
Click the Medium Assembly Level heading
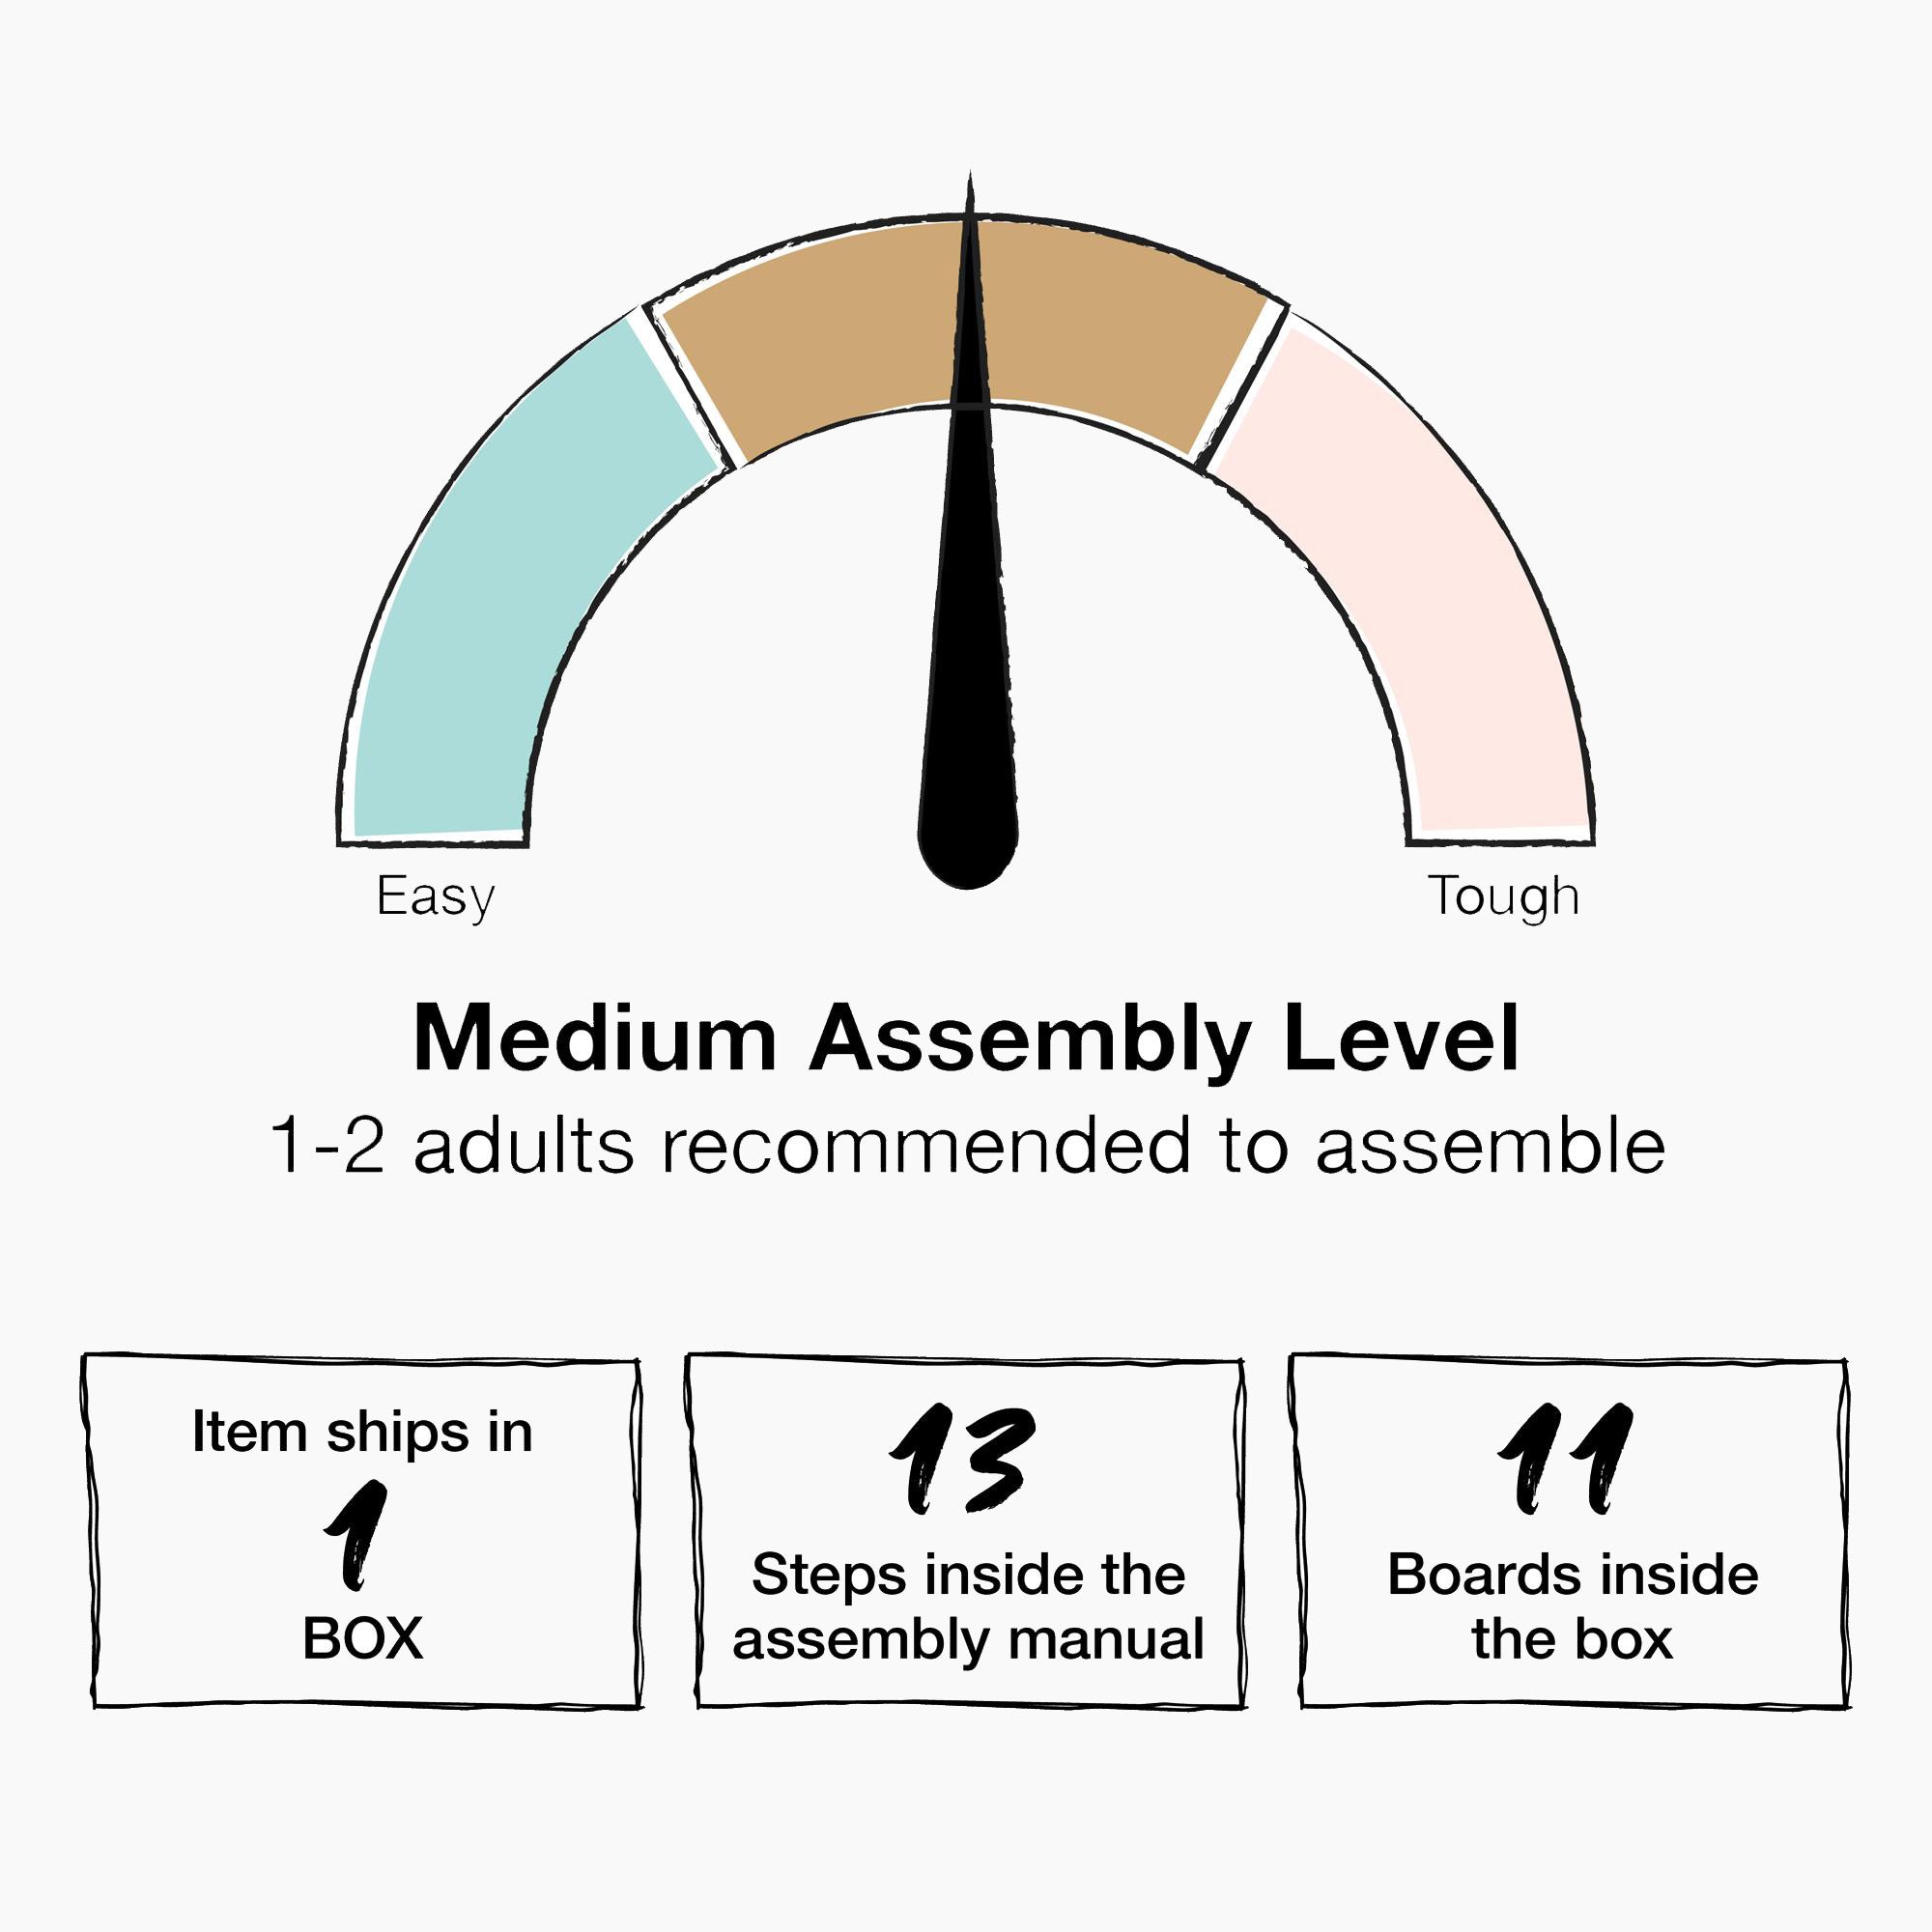tap(966, 1040)
